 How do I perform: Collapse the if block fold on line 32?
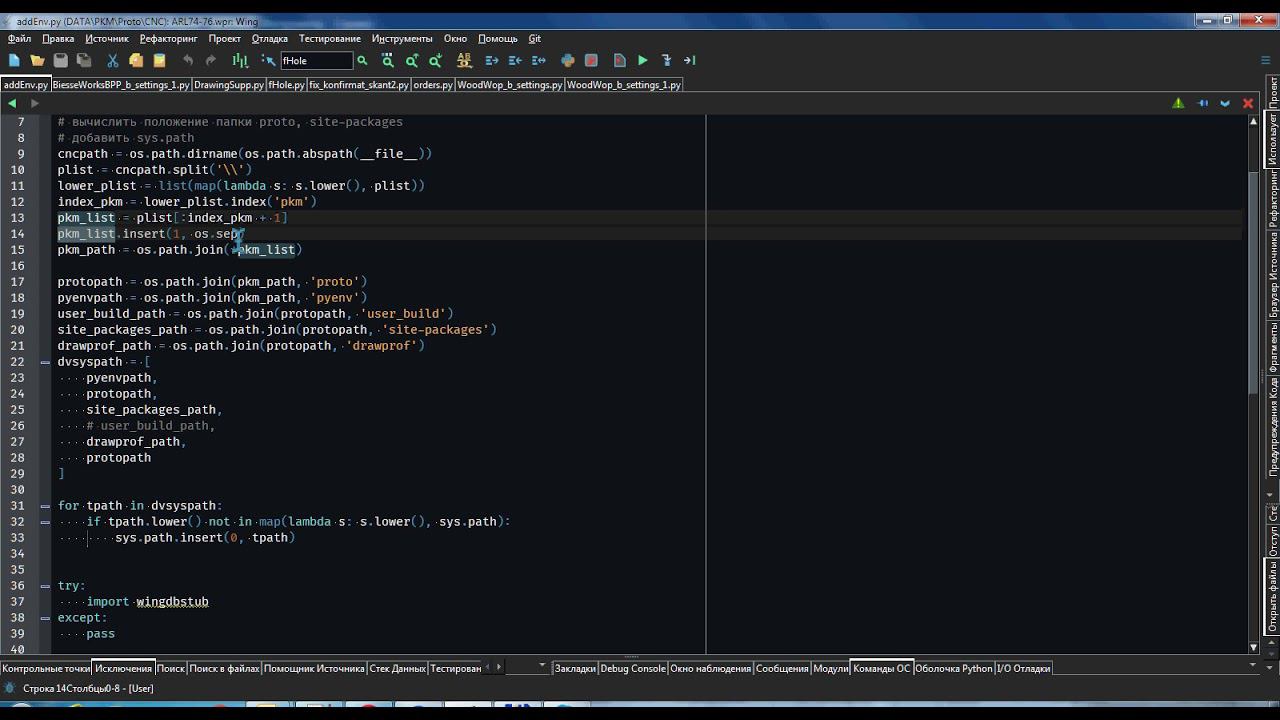click(x=45, y=522)
